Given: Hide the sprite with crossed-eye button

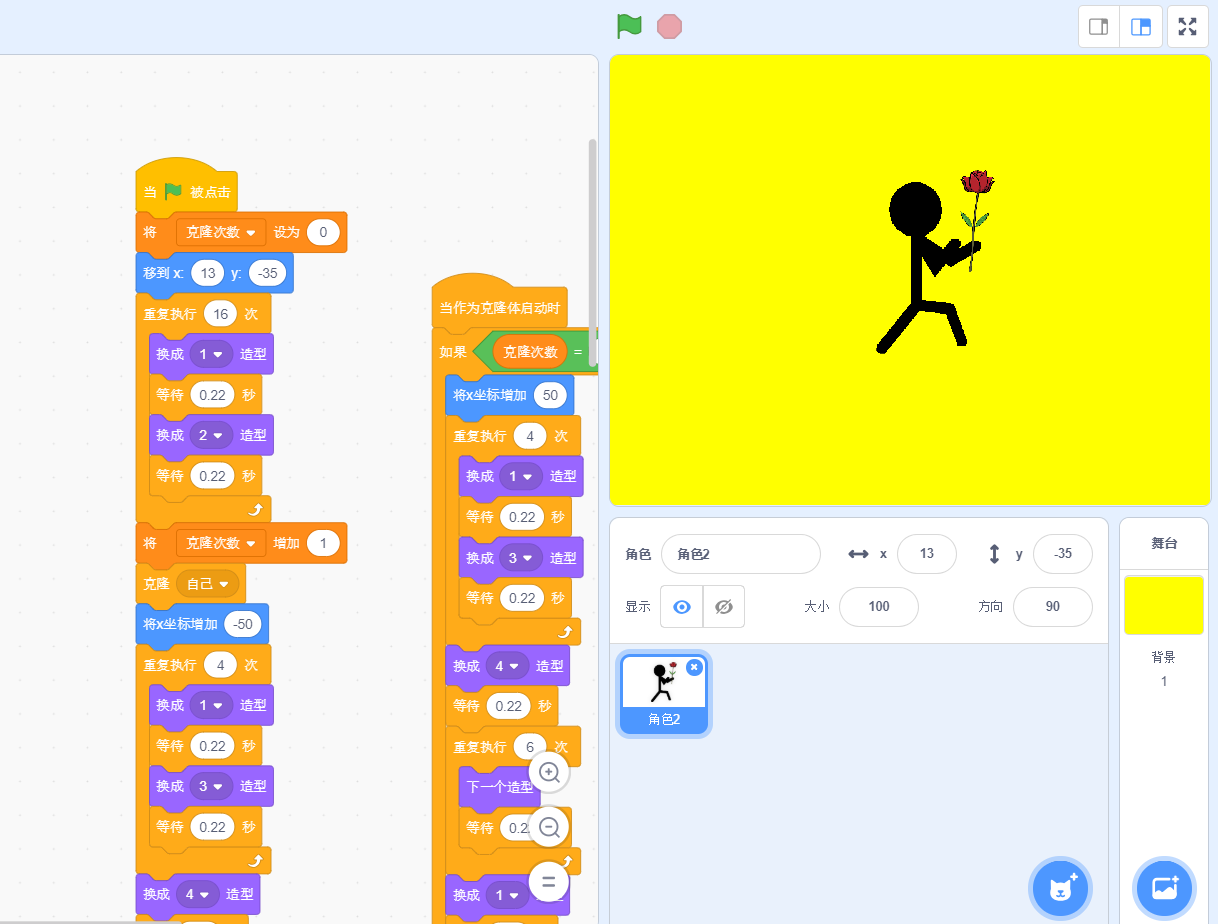Looking at the screenshot, I should 724,607.
